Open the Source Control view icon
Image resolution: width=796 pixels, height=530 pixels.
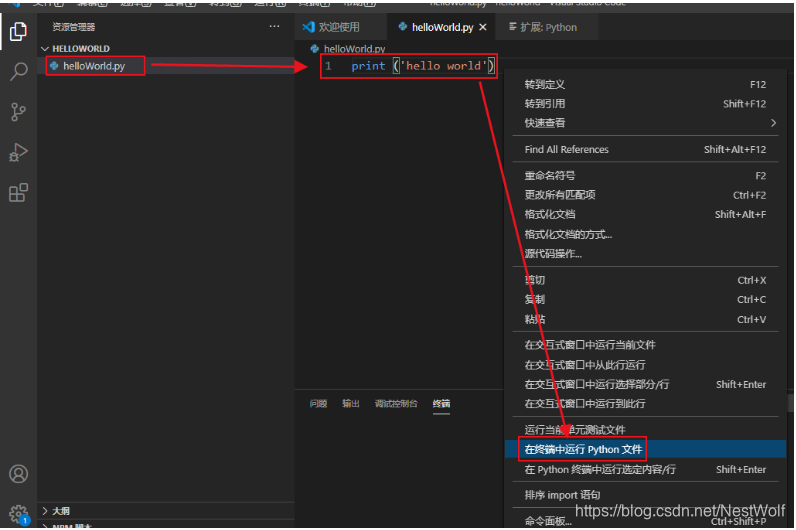18,112
